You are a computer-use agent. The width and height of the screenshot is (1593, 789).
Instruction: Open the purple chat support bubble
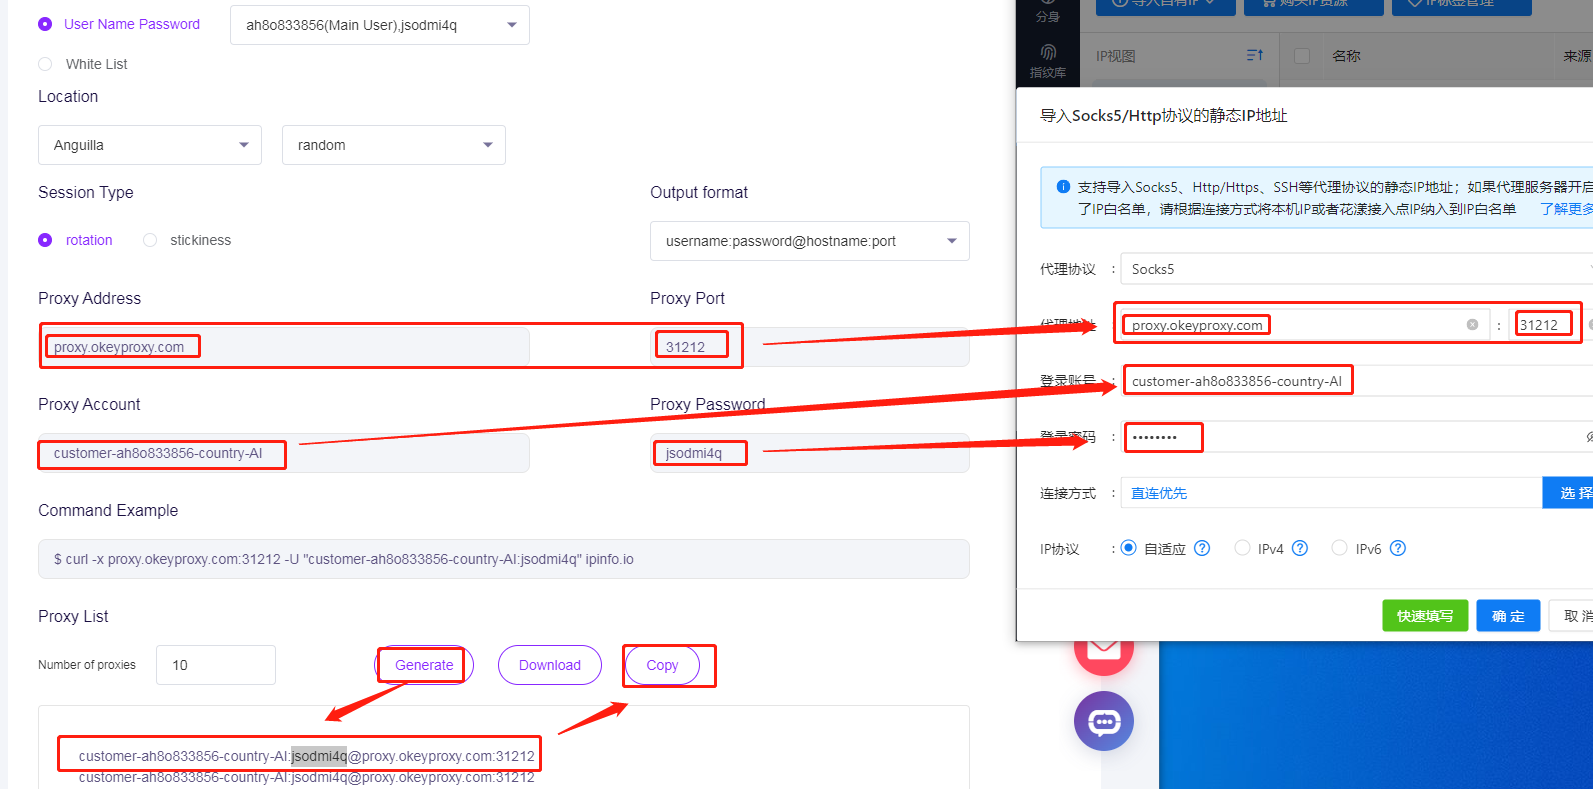1103,721
